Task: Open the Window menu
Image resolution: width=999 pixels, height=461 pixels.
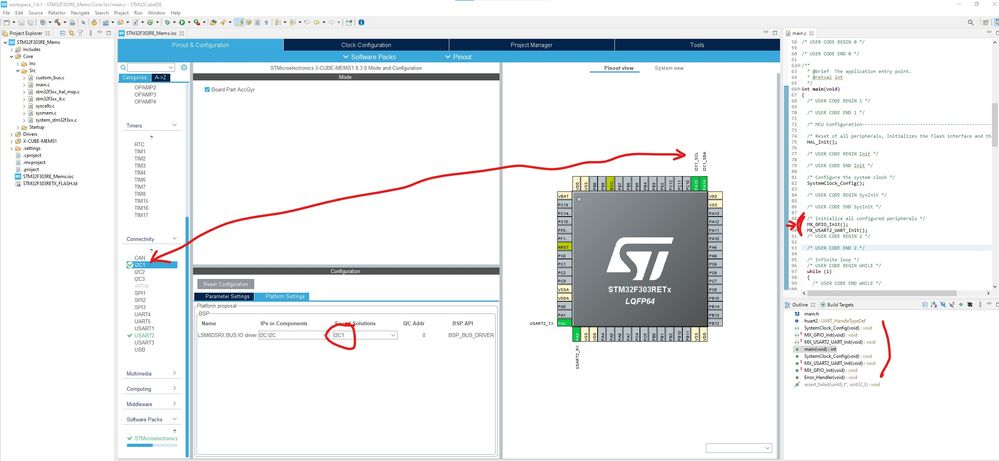Action: pos(156,13)
